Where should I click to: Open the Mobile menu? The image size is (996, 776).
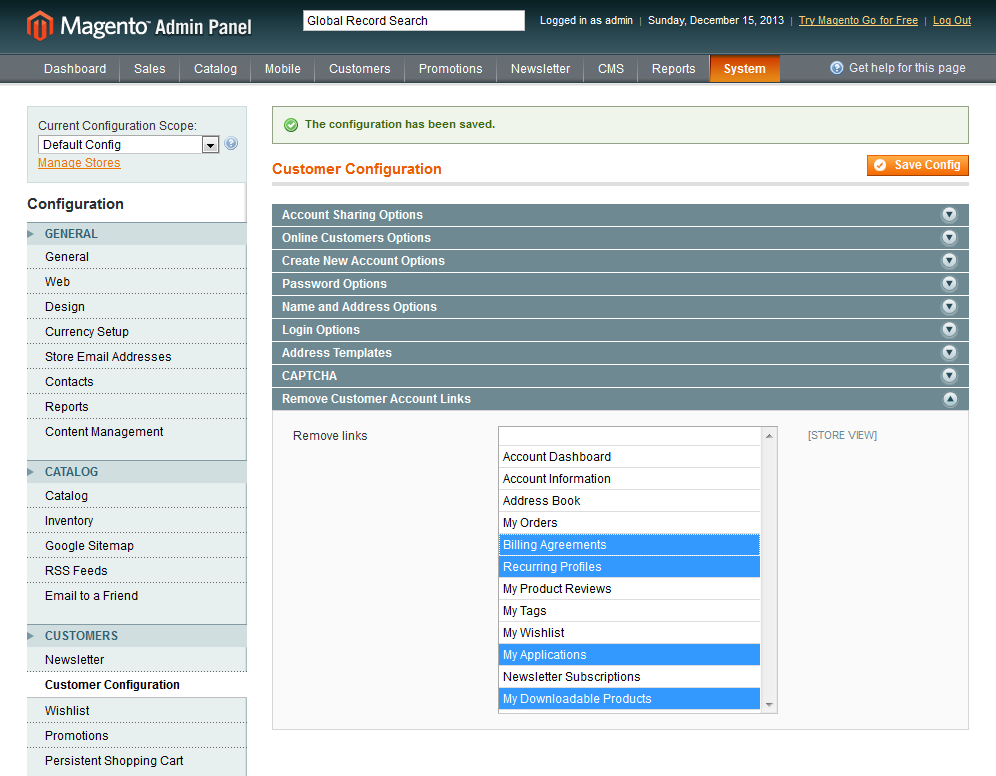click(x=283, y=69)
